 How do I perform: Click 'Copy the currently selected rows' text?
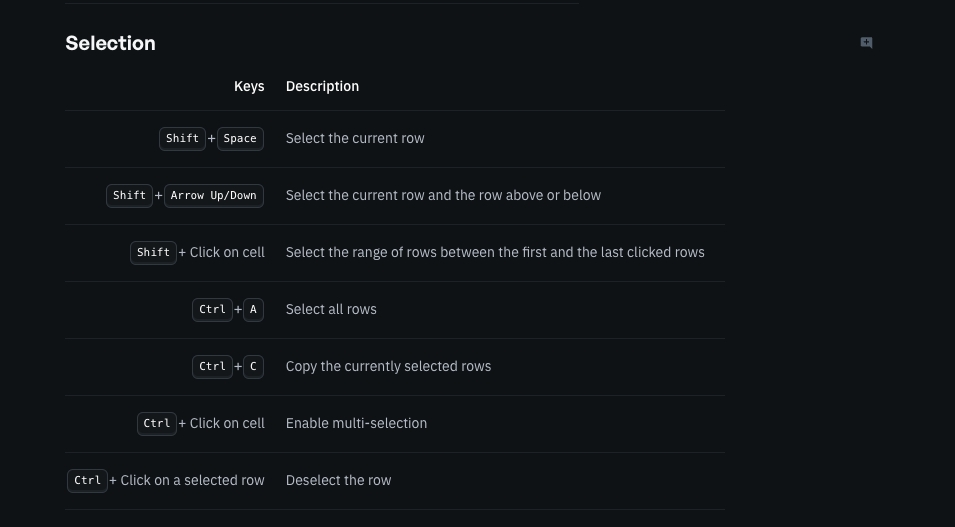coord(388,367)
